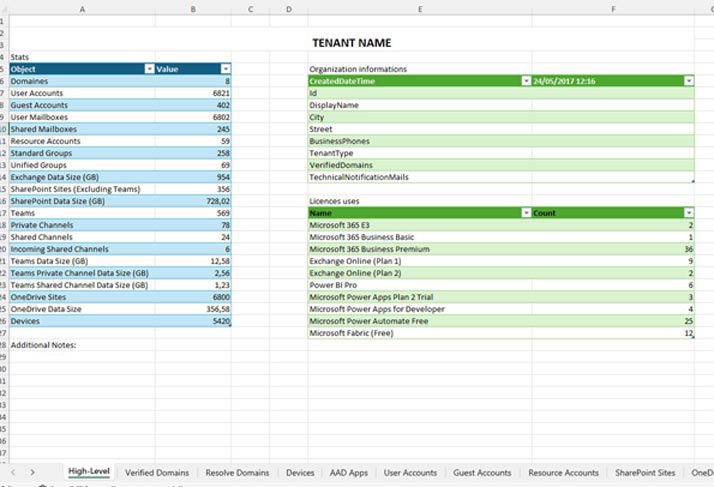714x487 pixels.
Task: Click the next sheet navigation arrow
Action: [32, 472]
